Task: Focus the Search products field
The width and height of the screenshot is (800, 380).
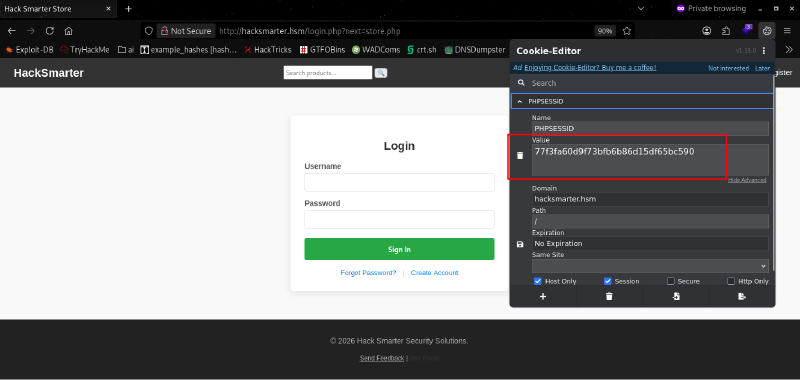Action: (x=328, y=73)
